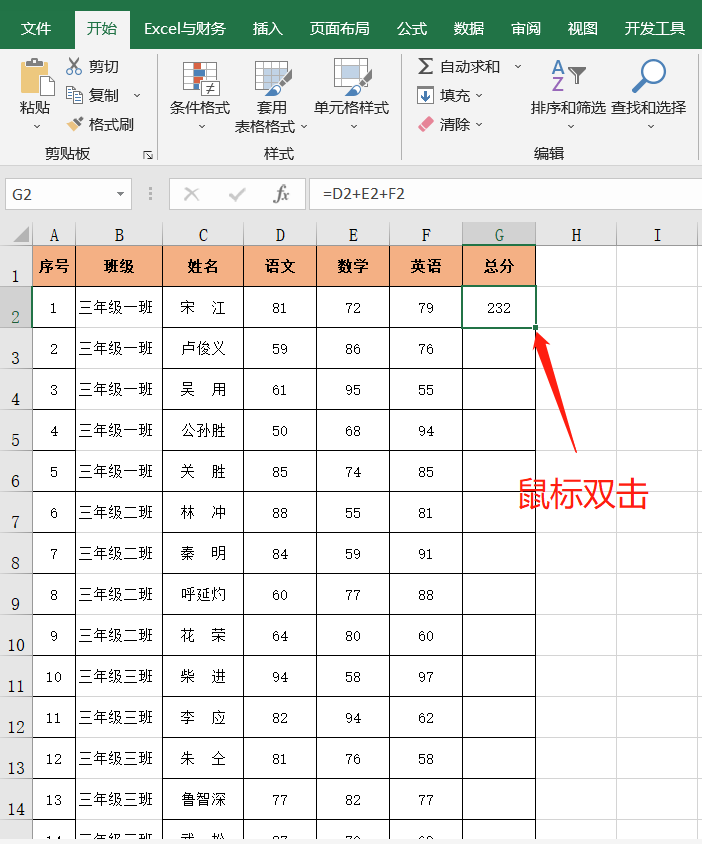The image size is (702, 844).
Task: Click Find and Select magnifier icon
Action: tap(649, 77)
